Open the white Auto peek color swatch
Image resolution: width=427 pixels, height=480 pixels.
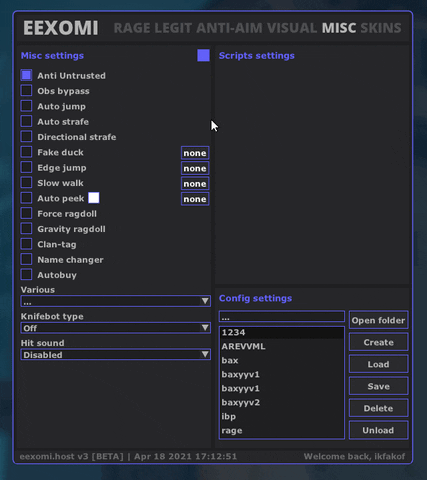[94, 198]
